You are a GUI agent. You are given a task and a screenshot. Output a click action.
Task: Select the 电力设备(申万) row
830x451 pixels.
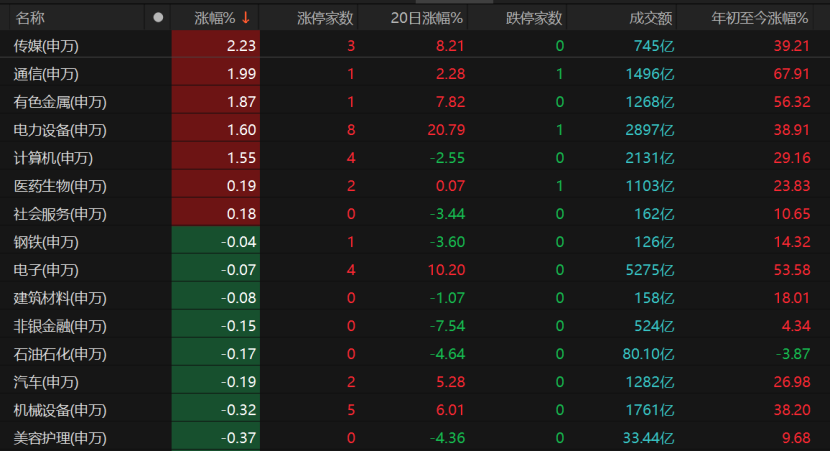click(x=415, y=130)
